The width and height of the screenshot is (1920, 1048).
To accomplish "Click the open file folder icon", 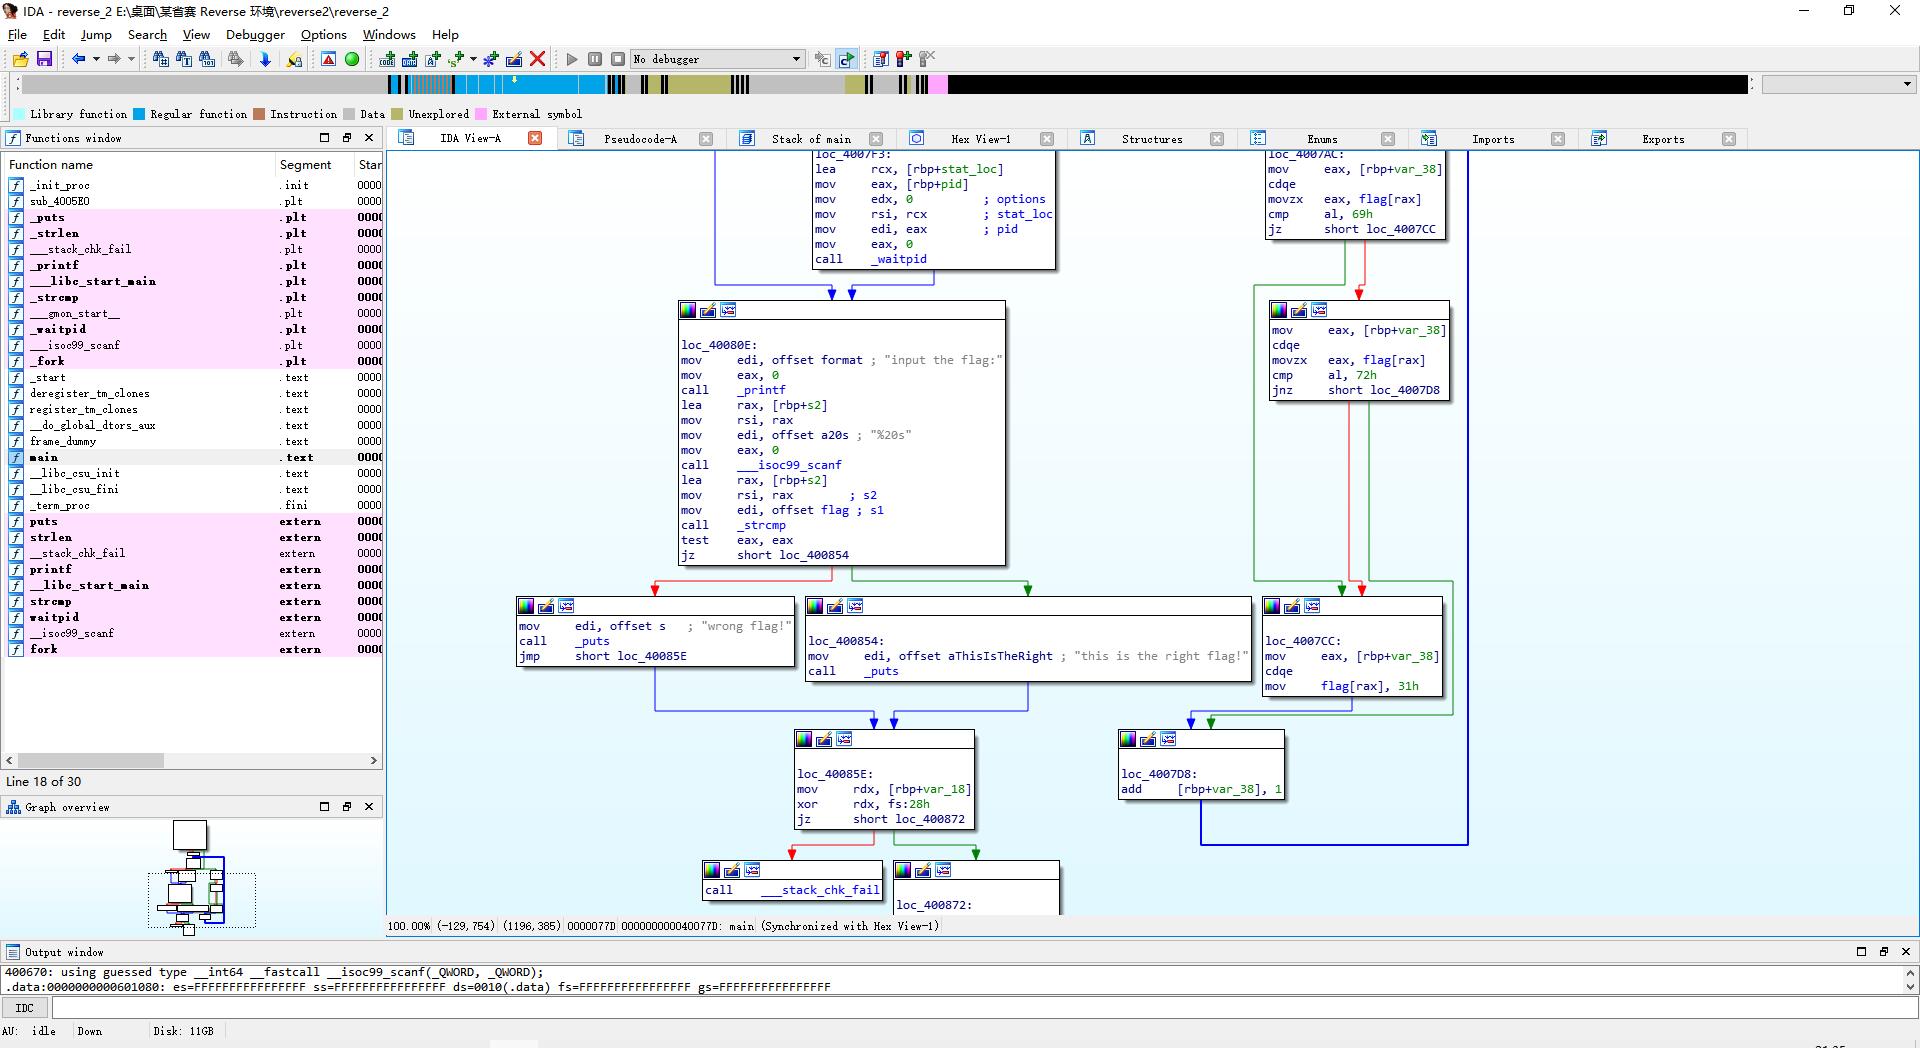I will tap(20, 59).
